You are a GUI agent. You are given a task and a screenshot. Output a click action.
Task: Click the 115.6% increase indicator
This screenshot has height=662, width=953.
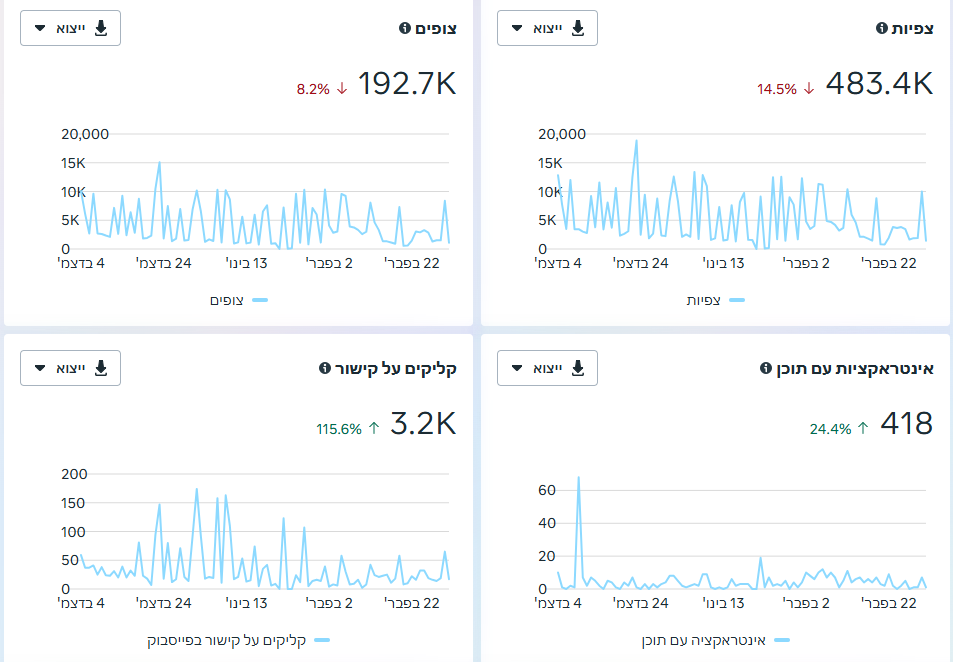pos(348,429)
